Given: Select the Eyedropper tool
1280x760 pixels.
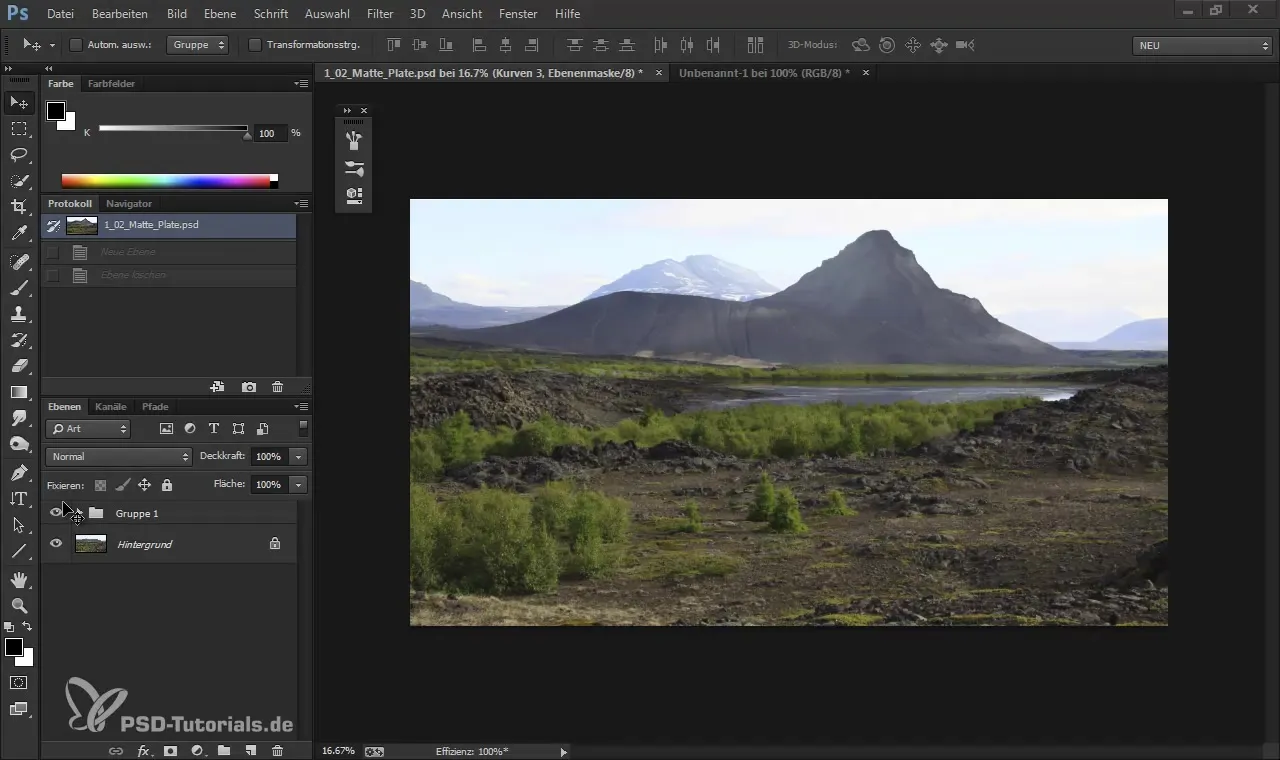Looking at the screenshot, I should (19, 233).
